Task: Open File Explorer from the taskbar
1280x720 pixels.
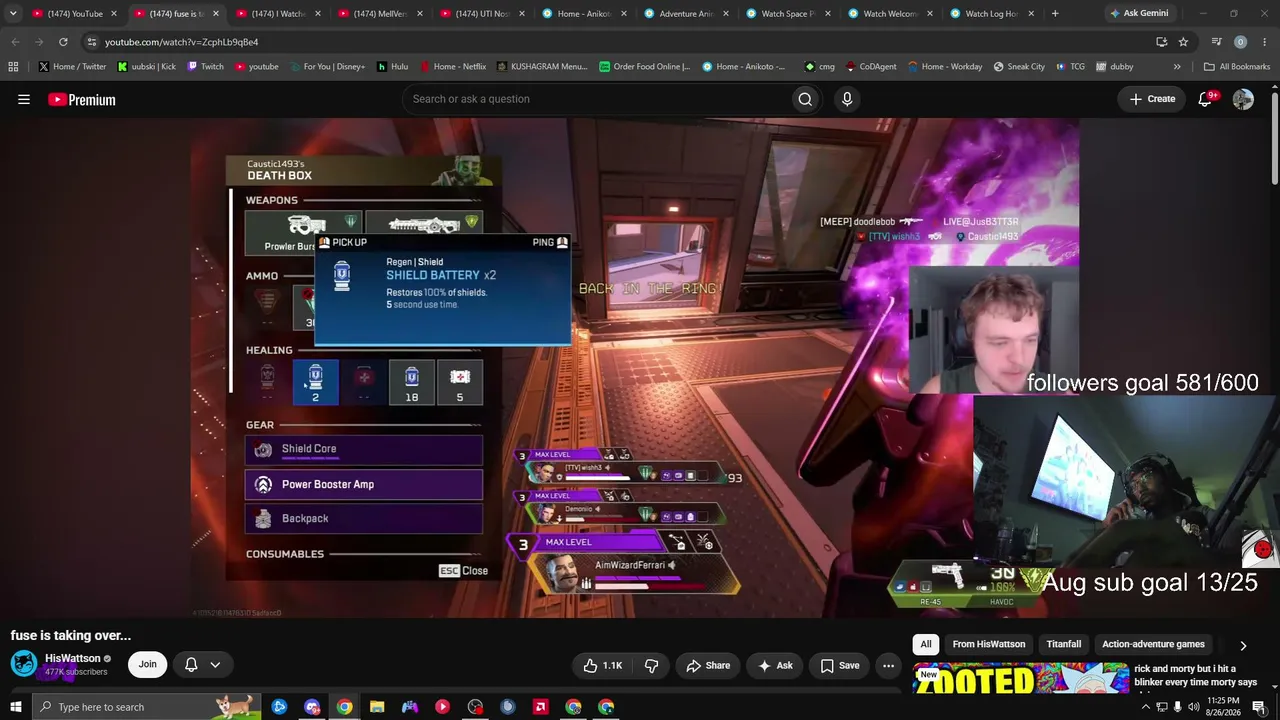Action: click(x=377, y=707)
